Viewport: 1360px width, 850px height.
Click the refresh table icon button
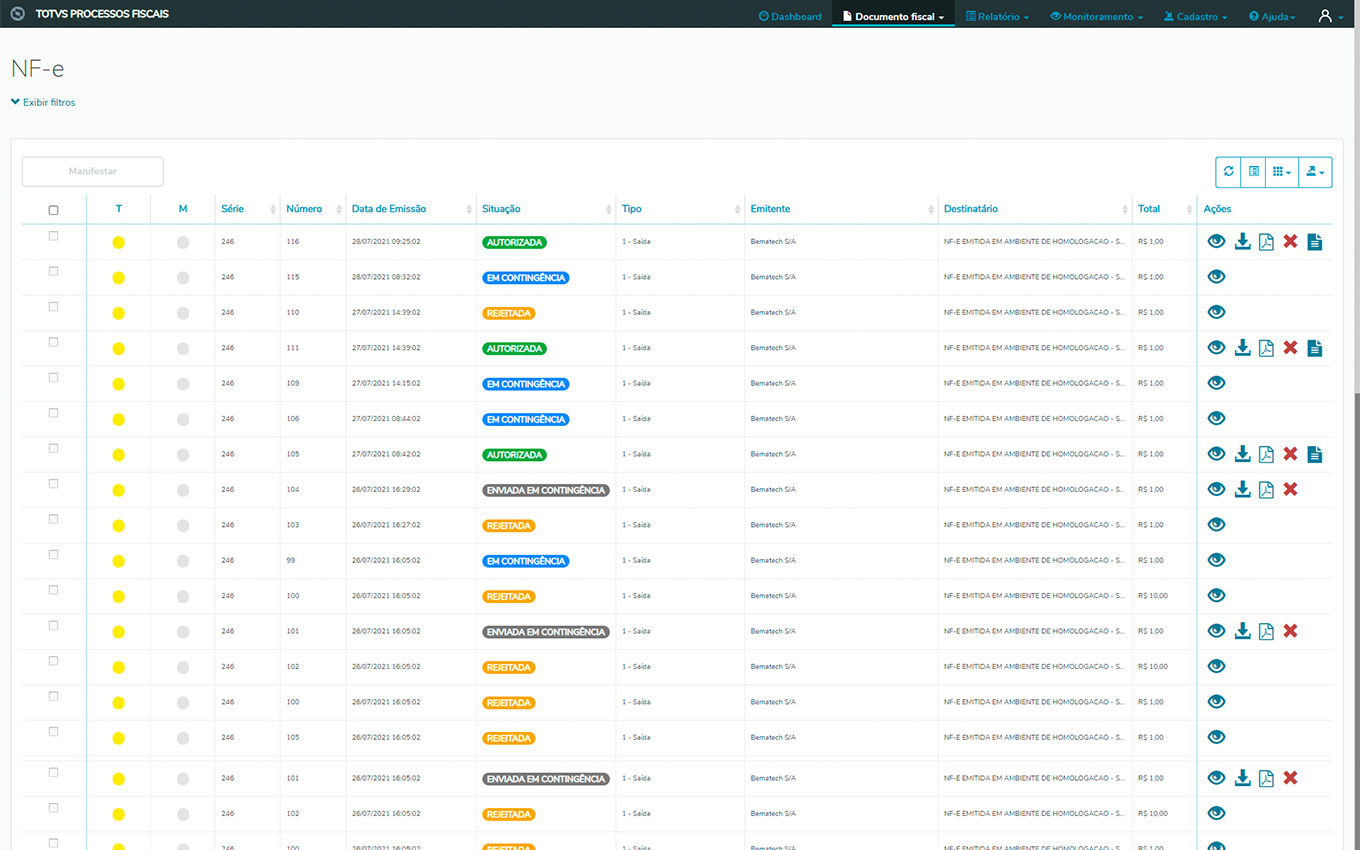pyautogui.click(x=1228, y=172)
